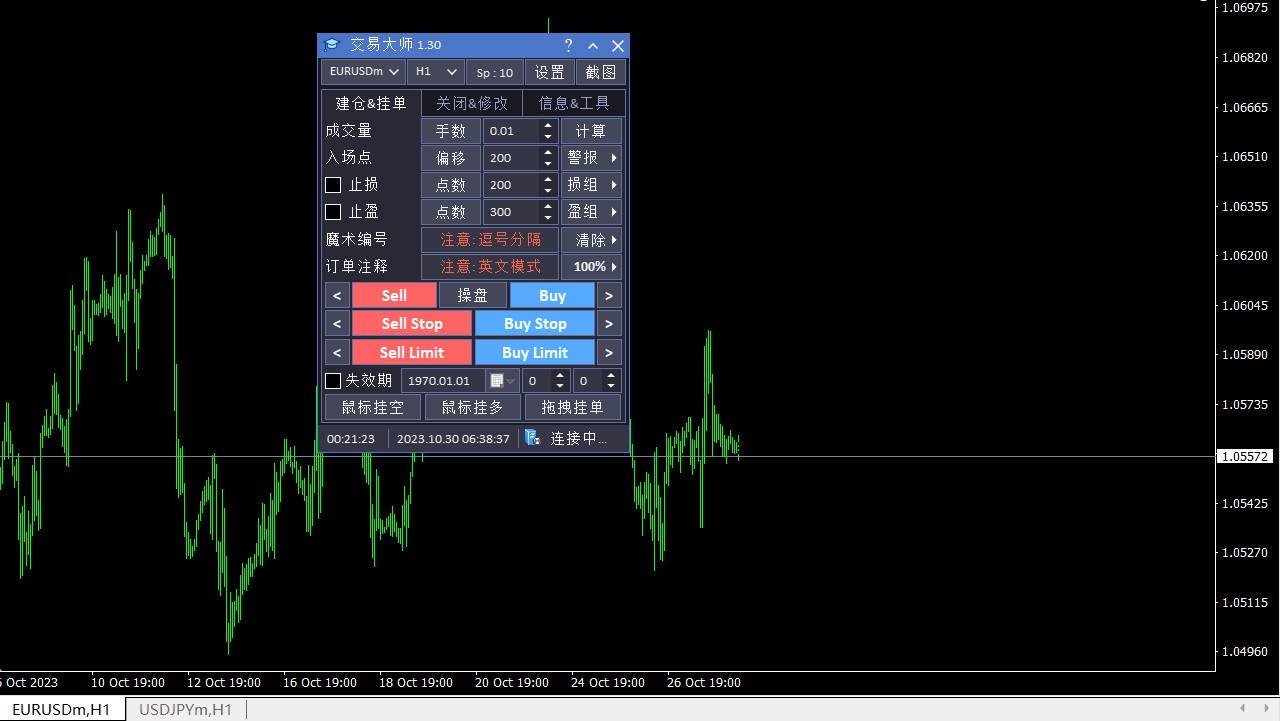Image resolution: width=1280 pixels, height=721 pixels.
Task: Enable the 止盈 take profit checkbox
Action: point(334,212)
